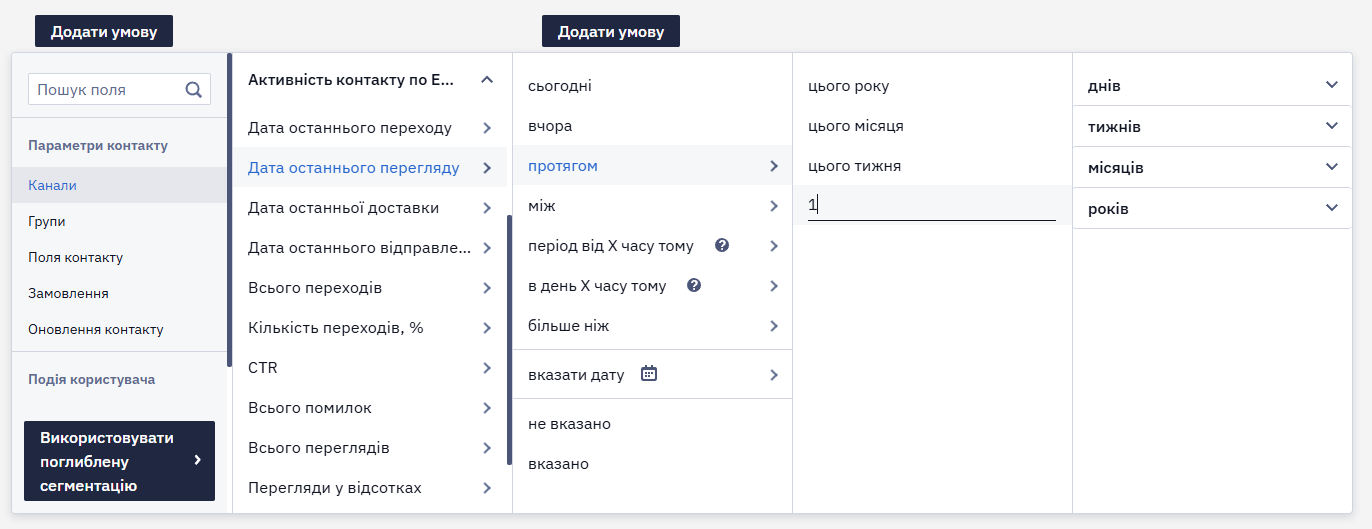Screen dimensions: 1372x529
Task: Click the middle 'Додати умову' button
Action: click(x=611, y=31)
